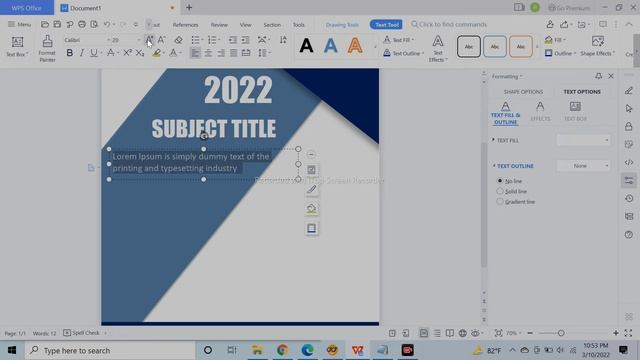
Task: Select the blue A WordArt preset
Action: (x=331, y=46)
